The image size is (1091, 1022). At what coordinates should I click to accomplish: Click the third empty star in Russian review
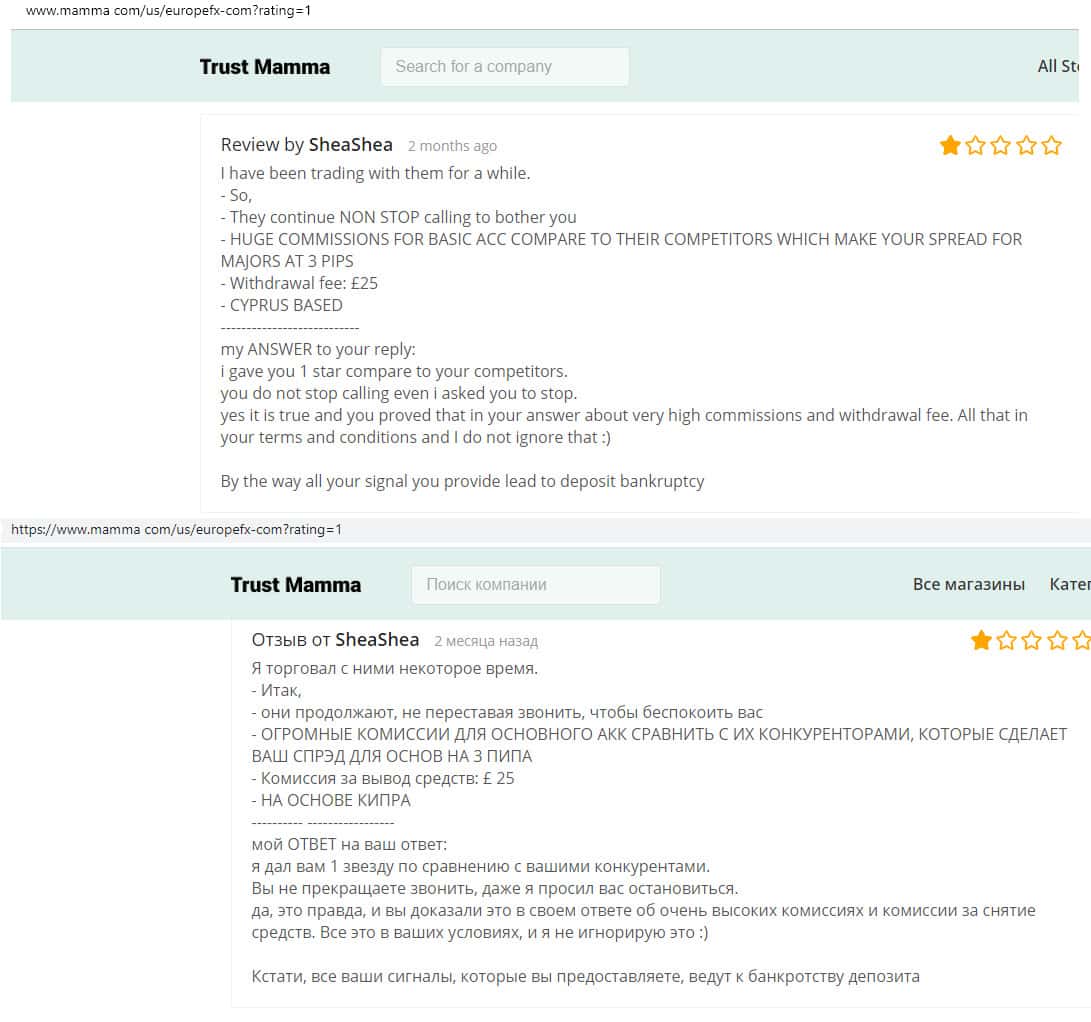(1032, 641)
